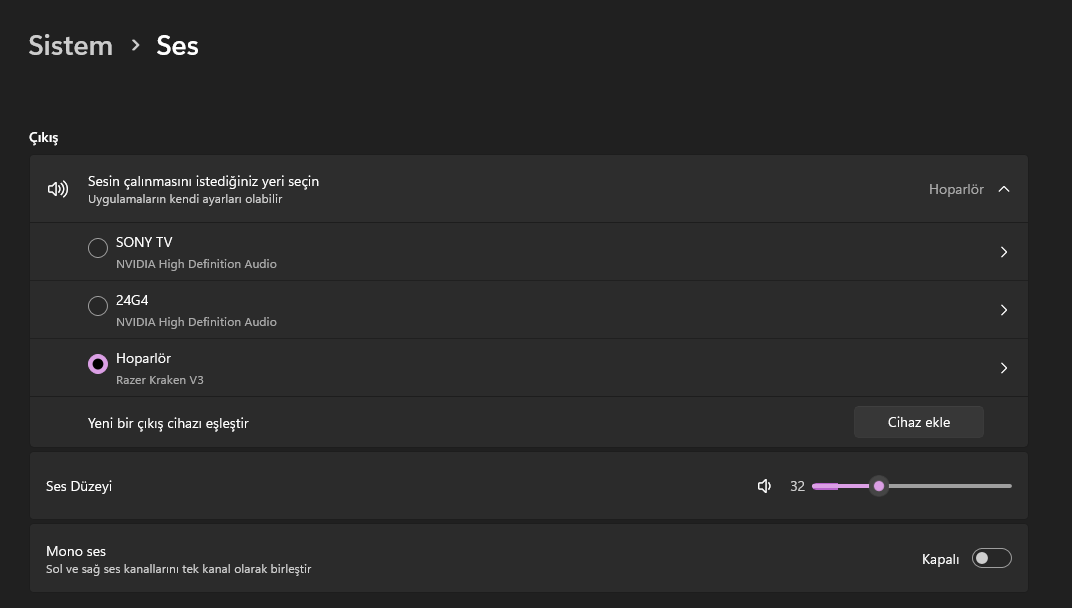Click the output speaker icon
Viewport: 1072px width, 608px height.
tap(58, 189)
